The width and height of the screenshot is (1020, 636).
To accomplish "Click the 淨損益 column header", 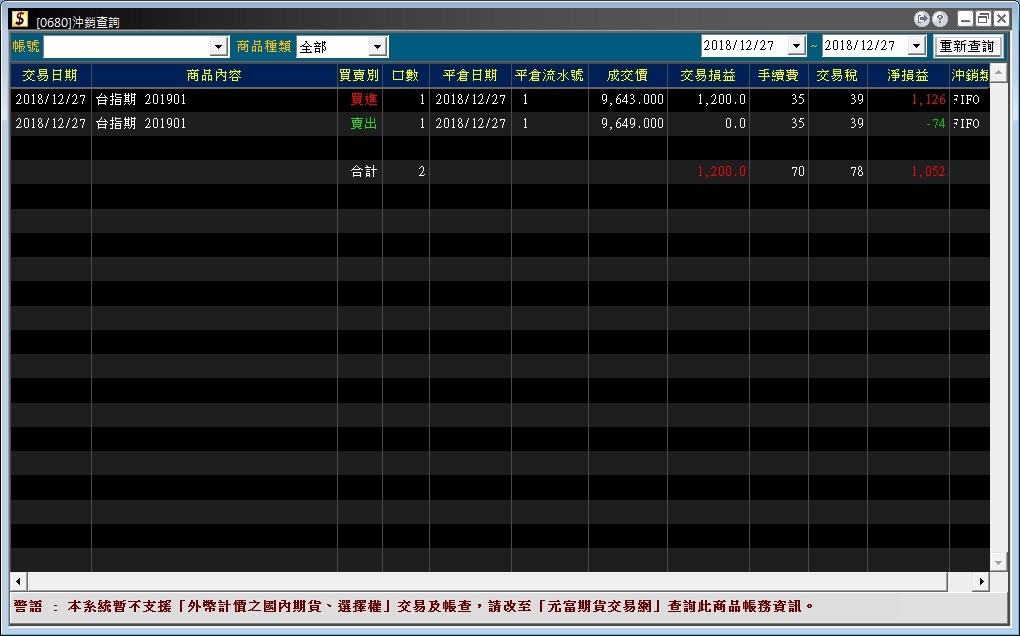I will pos(908,75).
